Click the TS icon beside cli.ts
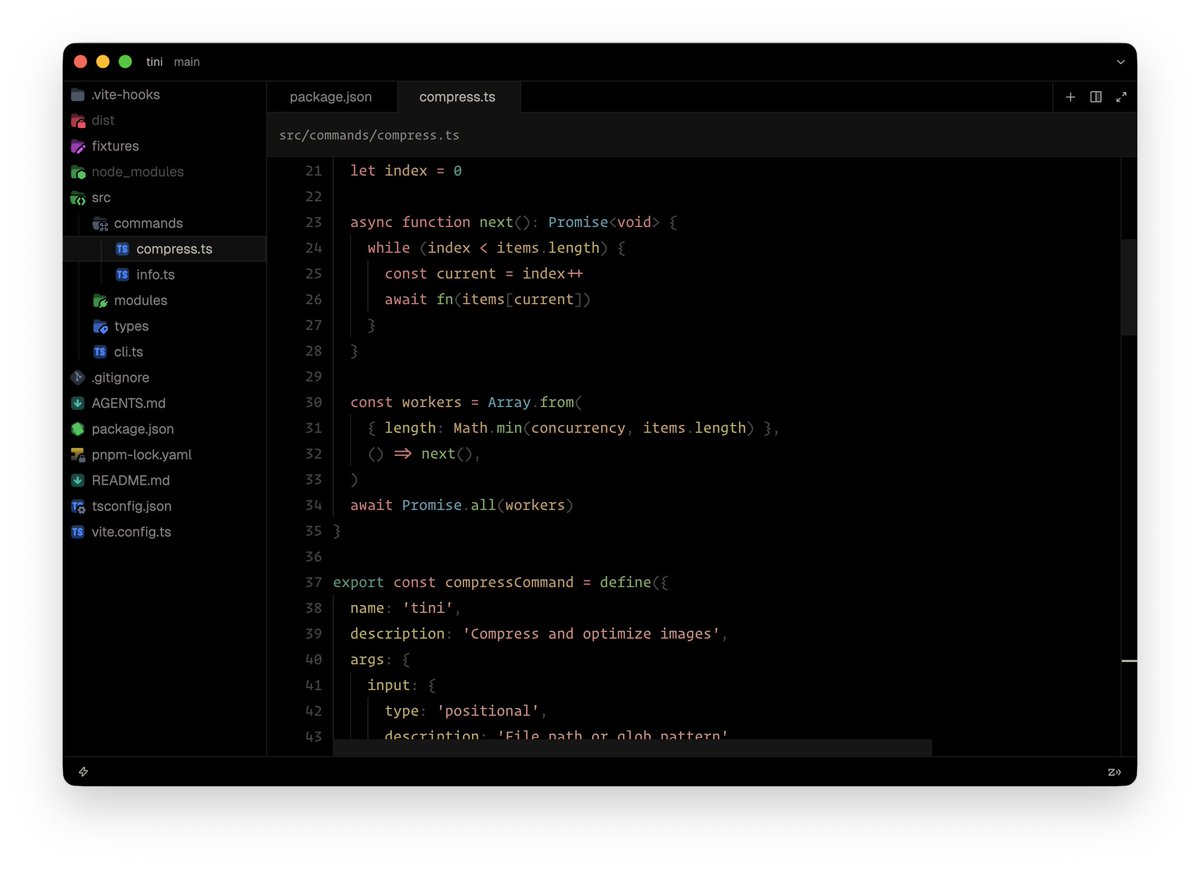Viewport: 1200px width, 869px height. (x=100, y=352)
